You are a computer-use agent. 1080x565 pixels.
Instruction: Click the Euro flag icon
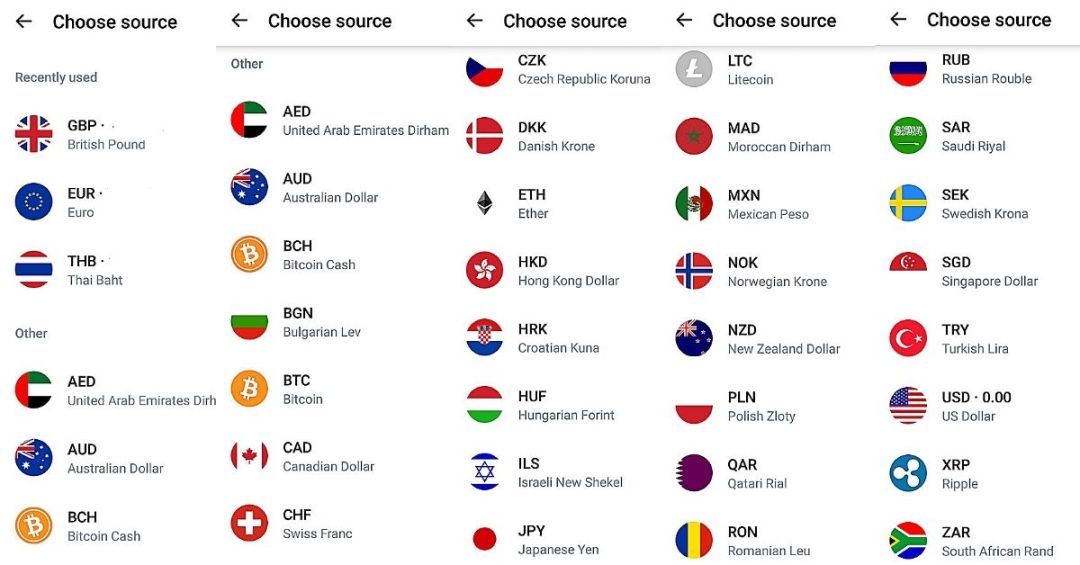[x=34, y=202]
